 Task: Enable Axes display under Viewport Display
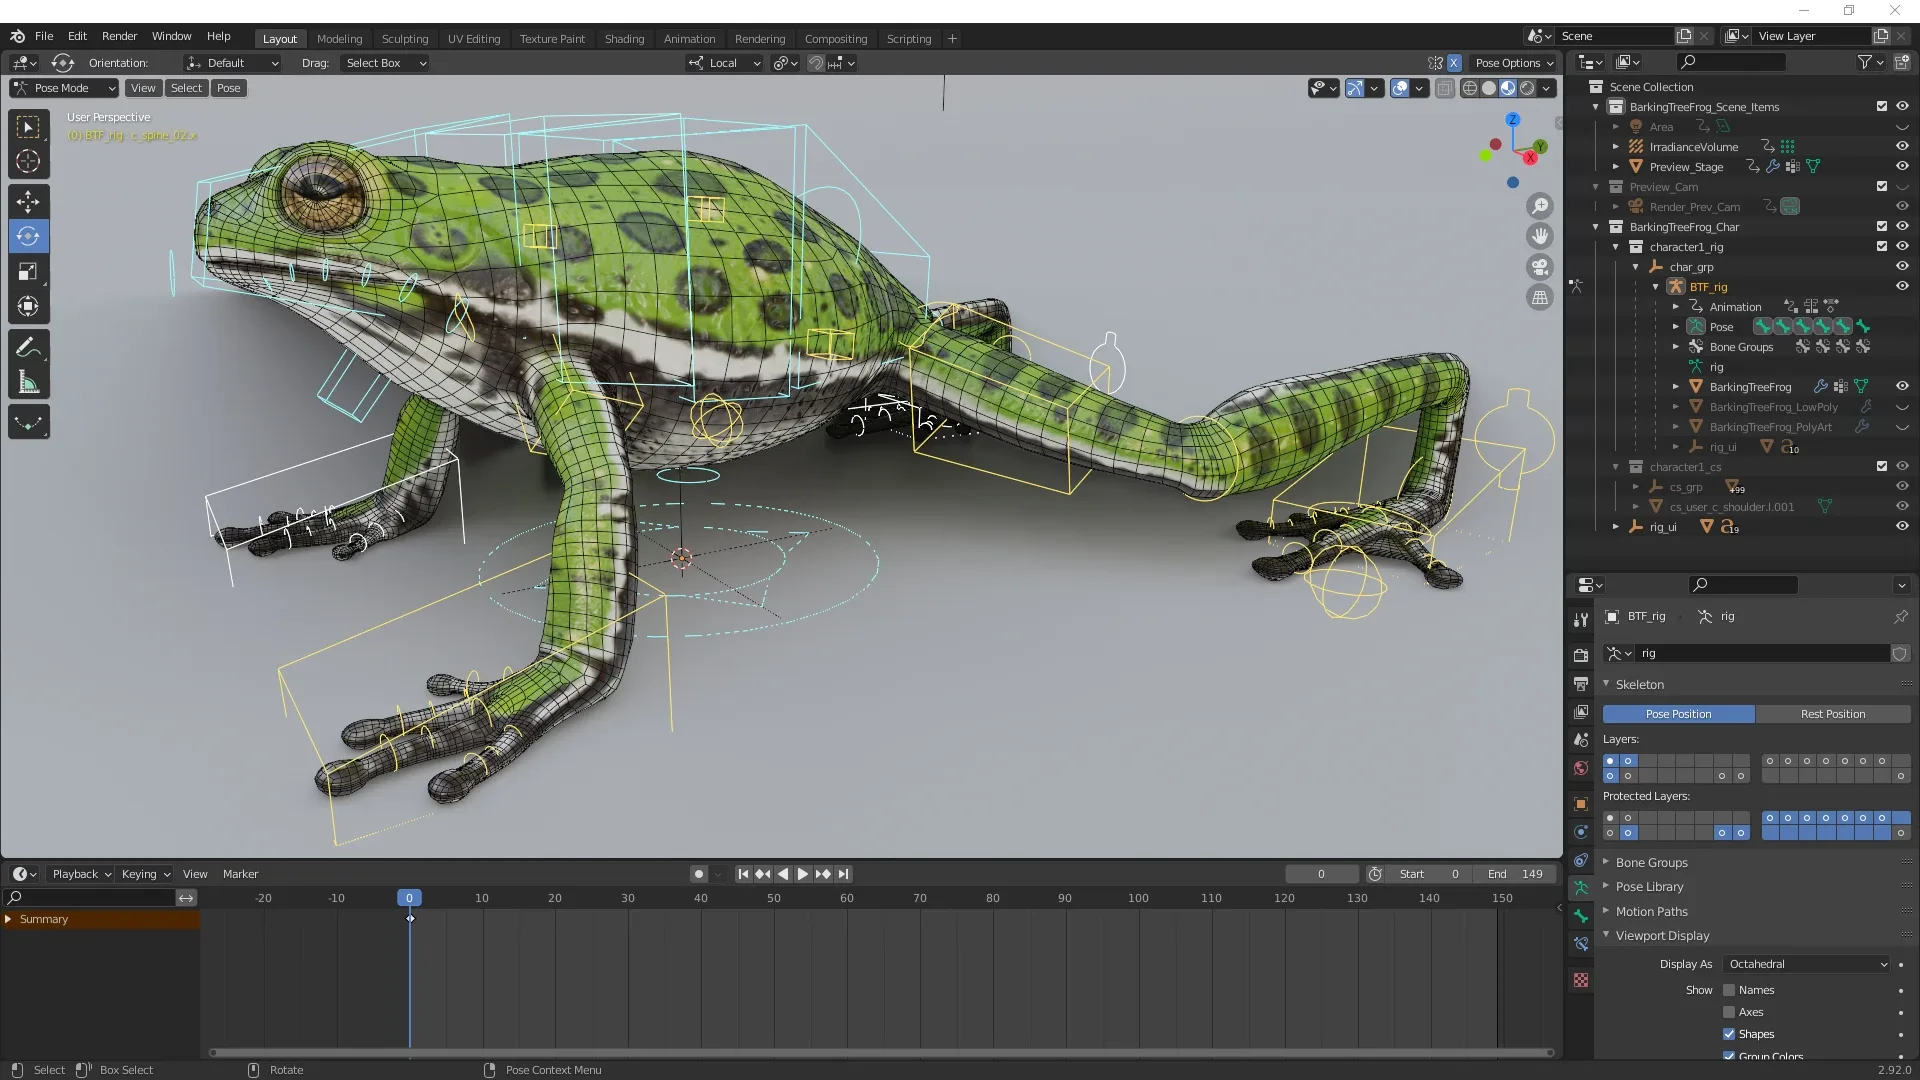[x=1729, y=1011]
